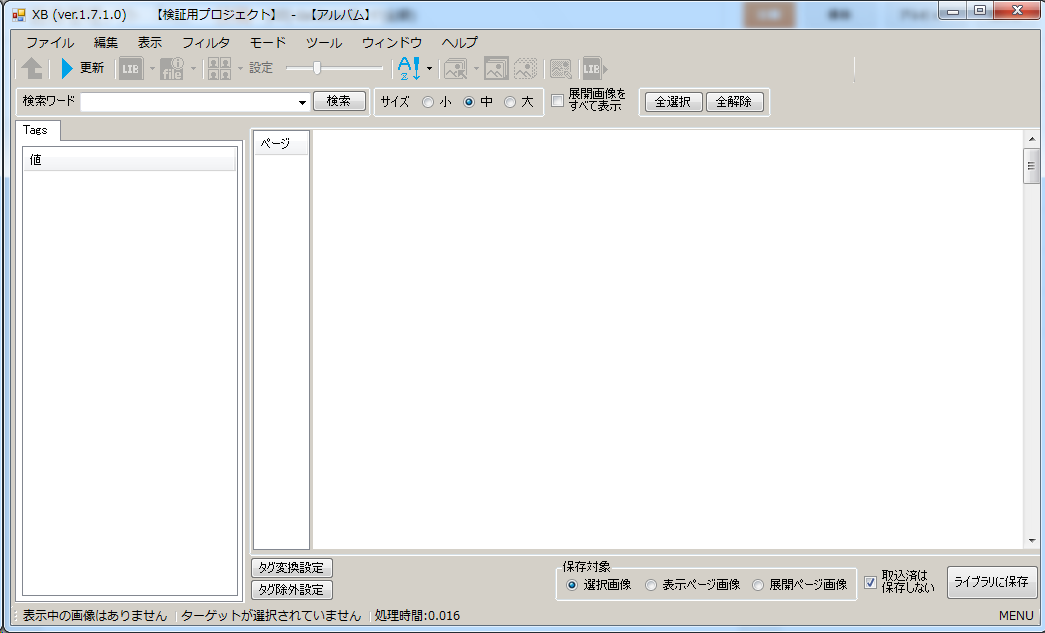
Task: Open the 検索ワード dropdown list
Action: [303, 102]
